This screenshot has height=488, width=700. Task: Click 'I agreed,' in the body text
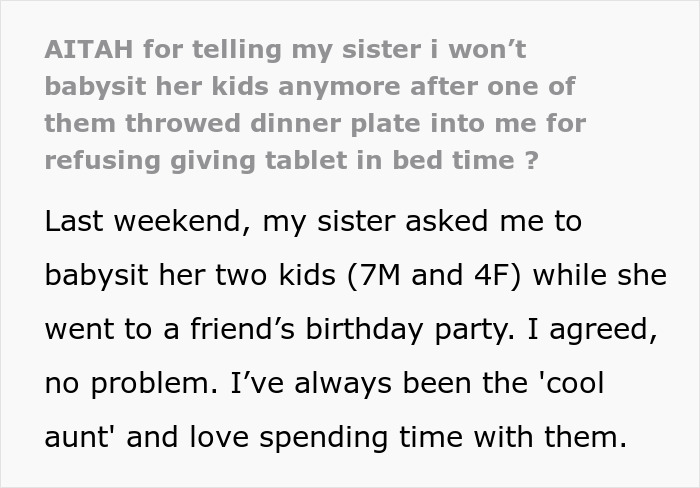592,329
